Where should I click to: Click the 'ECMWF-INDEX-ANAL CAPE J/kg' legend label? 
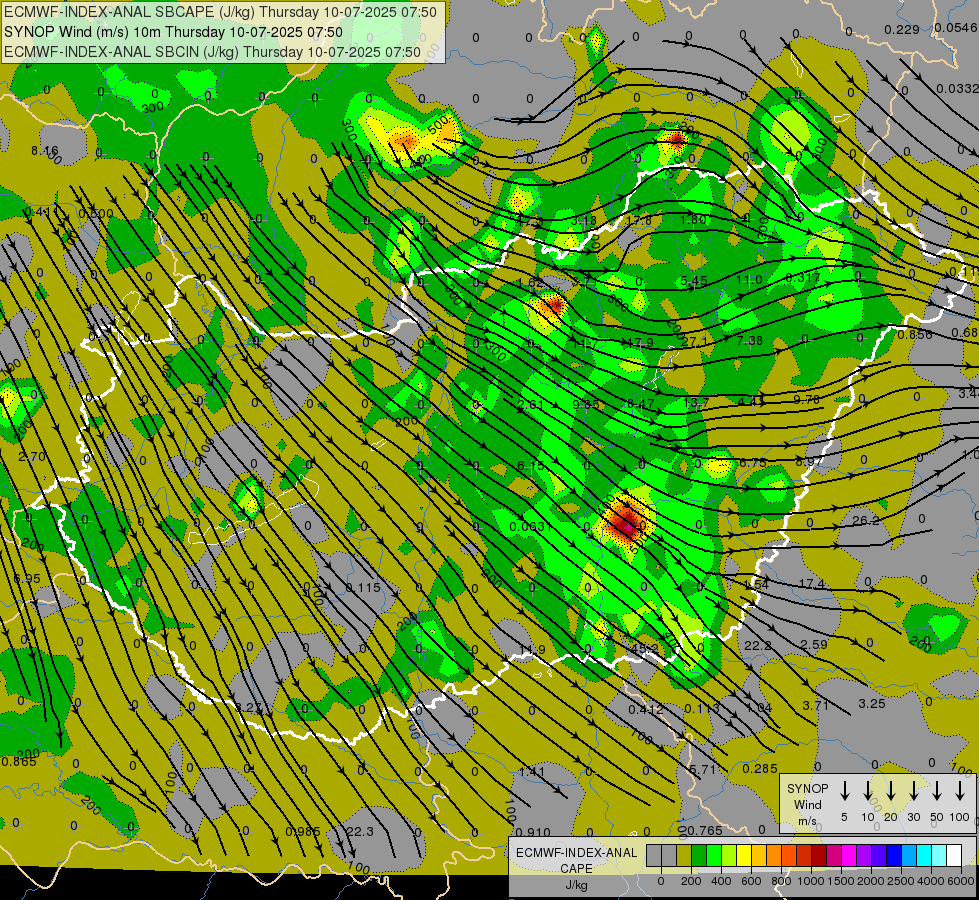(x=576, y=868)
